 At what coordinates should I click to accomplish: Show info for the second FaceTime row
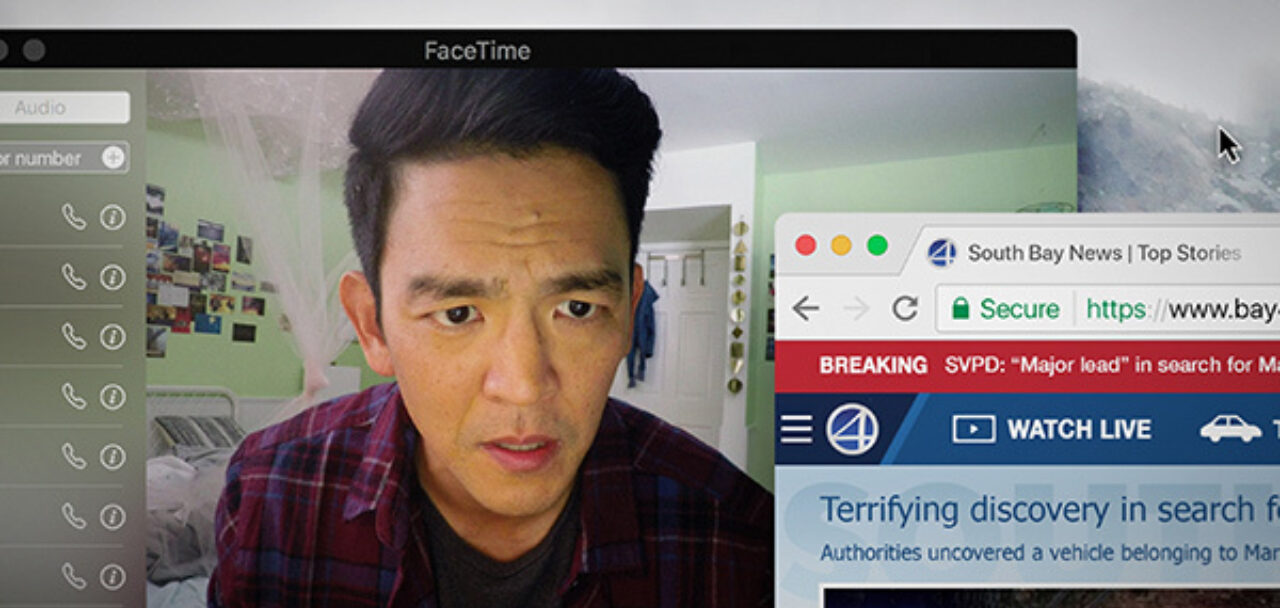click(112, 277)
